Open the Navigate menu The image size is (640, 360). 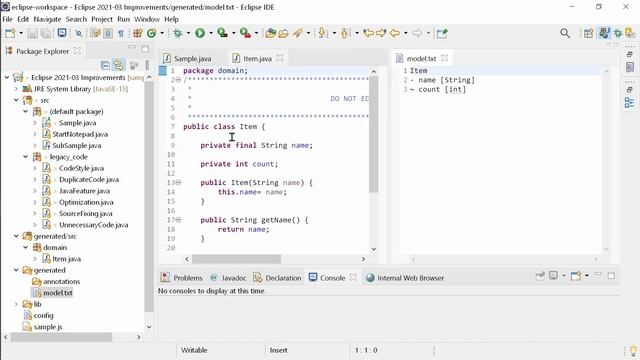(x=47, y=19)
